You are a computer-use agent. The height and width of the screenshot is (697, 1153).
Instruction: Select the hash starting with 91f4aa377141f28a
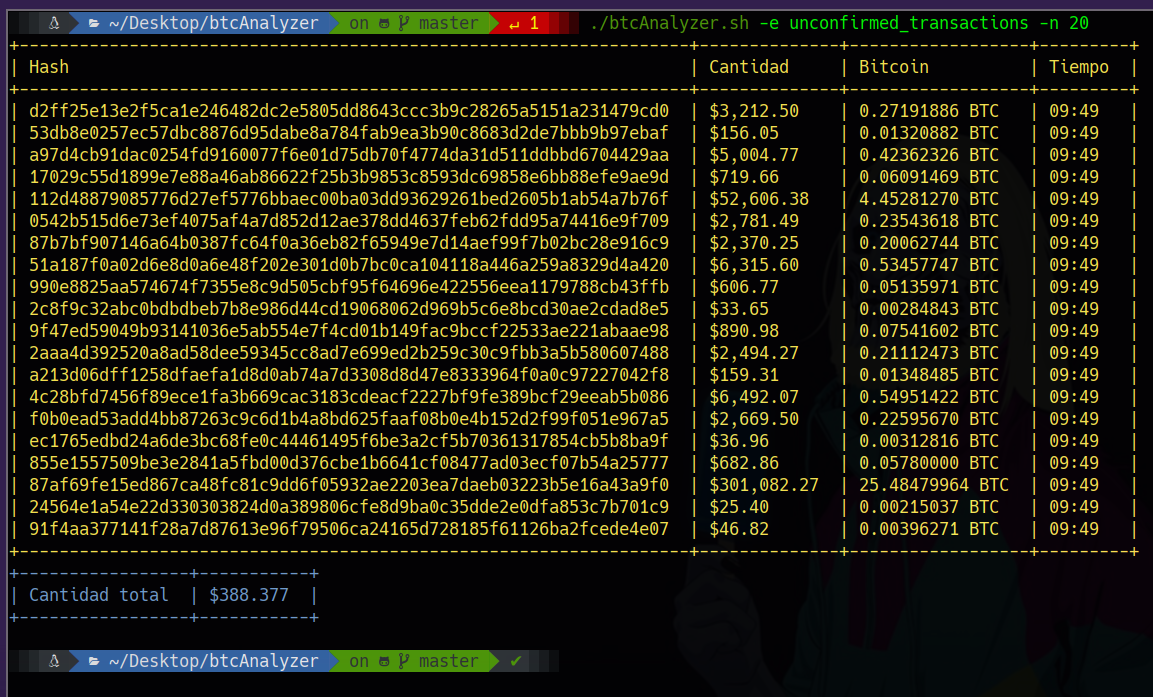click(x=349, y=529)
